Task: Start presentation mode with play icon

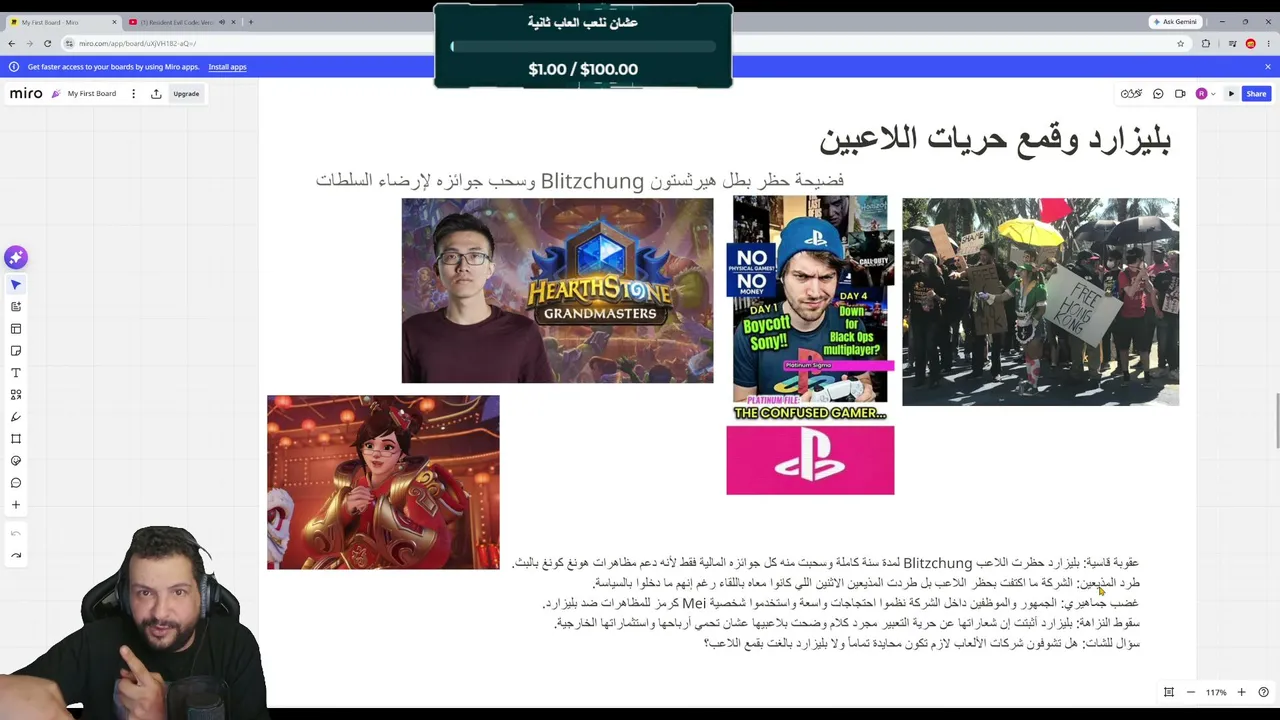Action: [x=1231, y=94]
